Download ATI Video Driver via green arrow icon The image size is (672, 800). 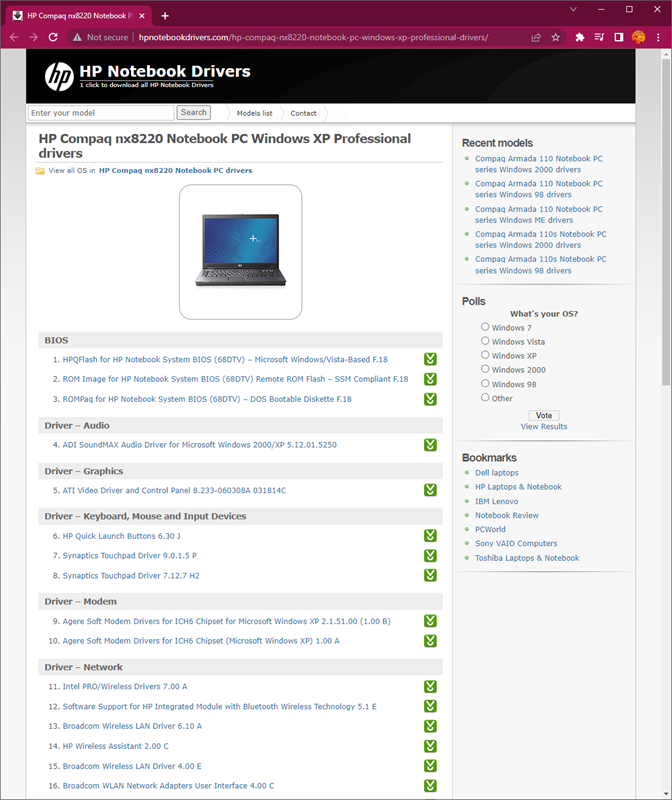(x=430, y=490)
